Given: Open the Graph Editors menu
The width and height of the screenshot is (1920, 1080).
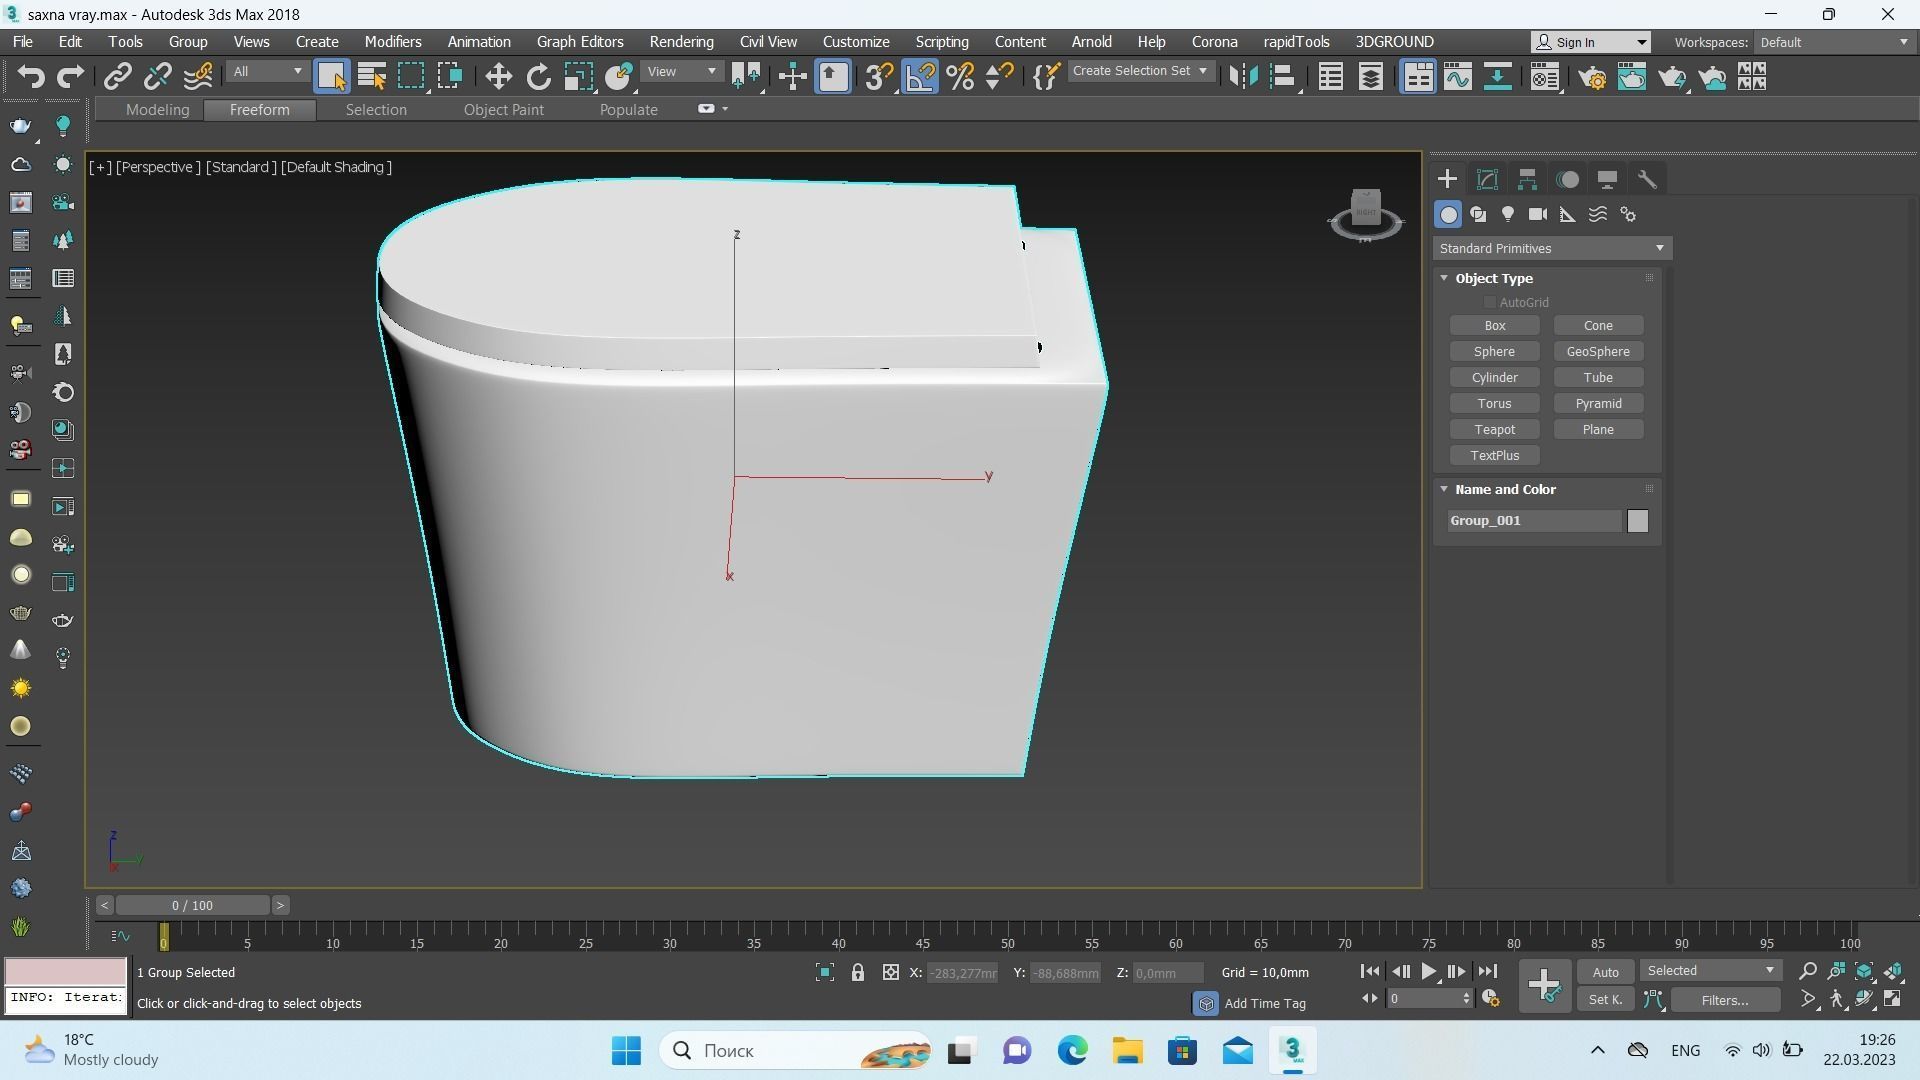Looking at the screenshot, I should [x=579, y=42].
